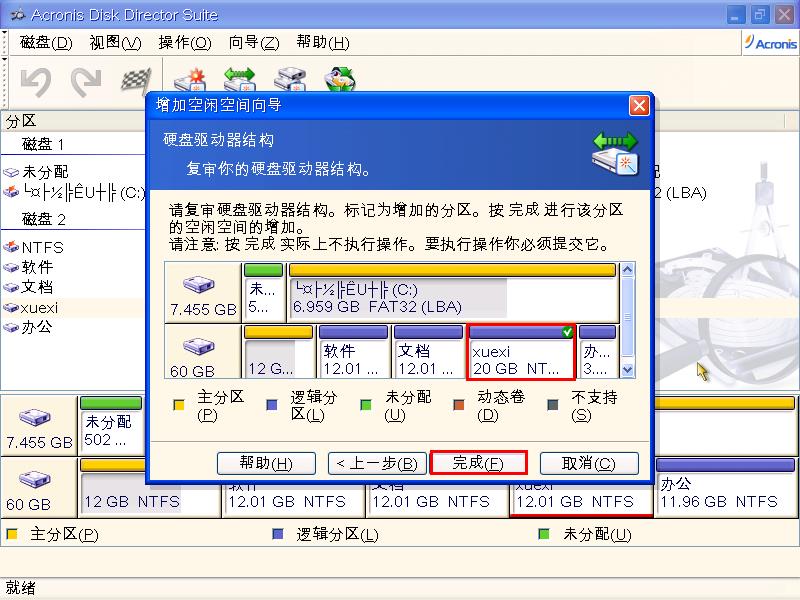Open the 帮助(H) menu
This screenshot has height=600, width=800.
(323, 42)
